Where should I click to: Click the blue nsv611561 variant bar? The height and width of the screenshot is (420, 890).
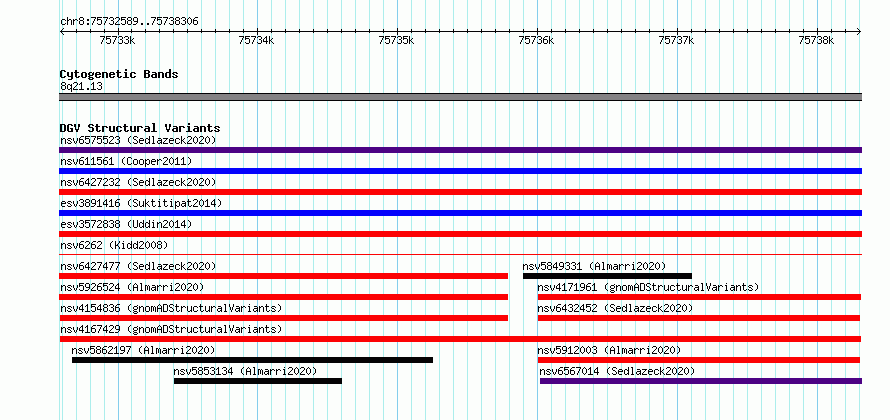tap(460, 171)
